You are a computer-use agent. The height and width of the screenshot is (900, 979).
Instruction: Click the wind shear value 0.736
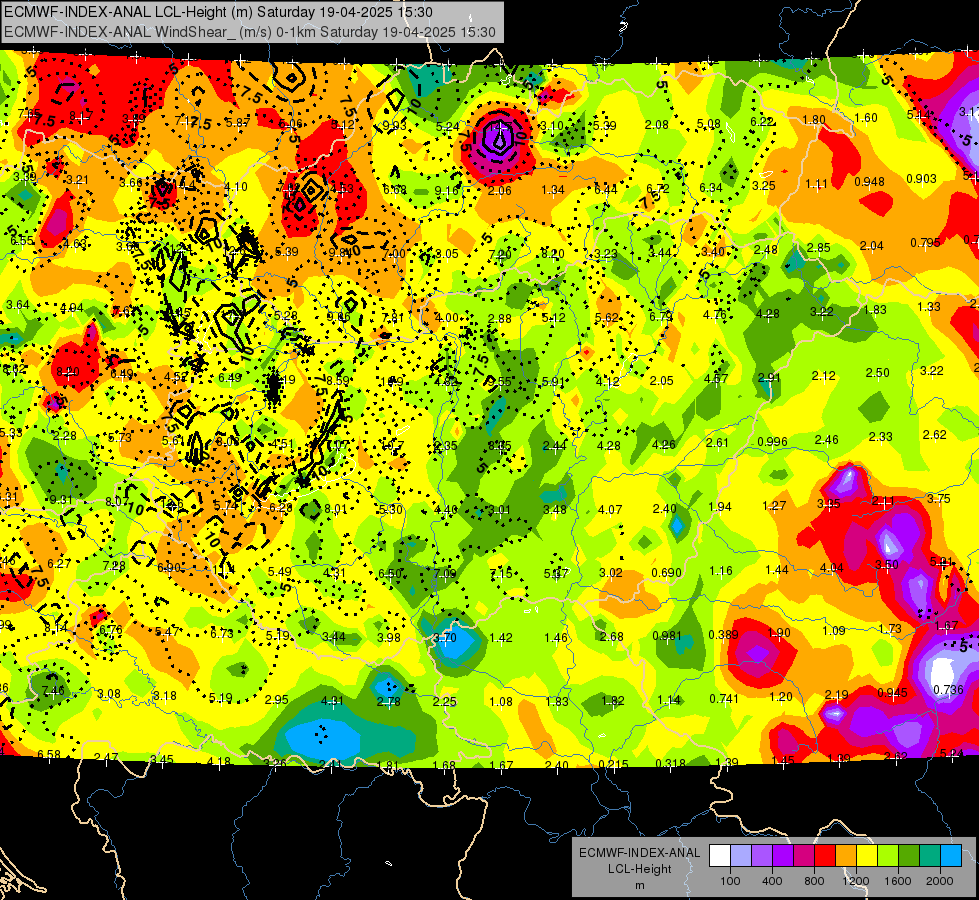coord(948,690)
